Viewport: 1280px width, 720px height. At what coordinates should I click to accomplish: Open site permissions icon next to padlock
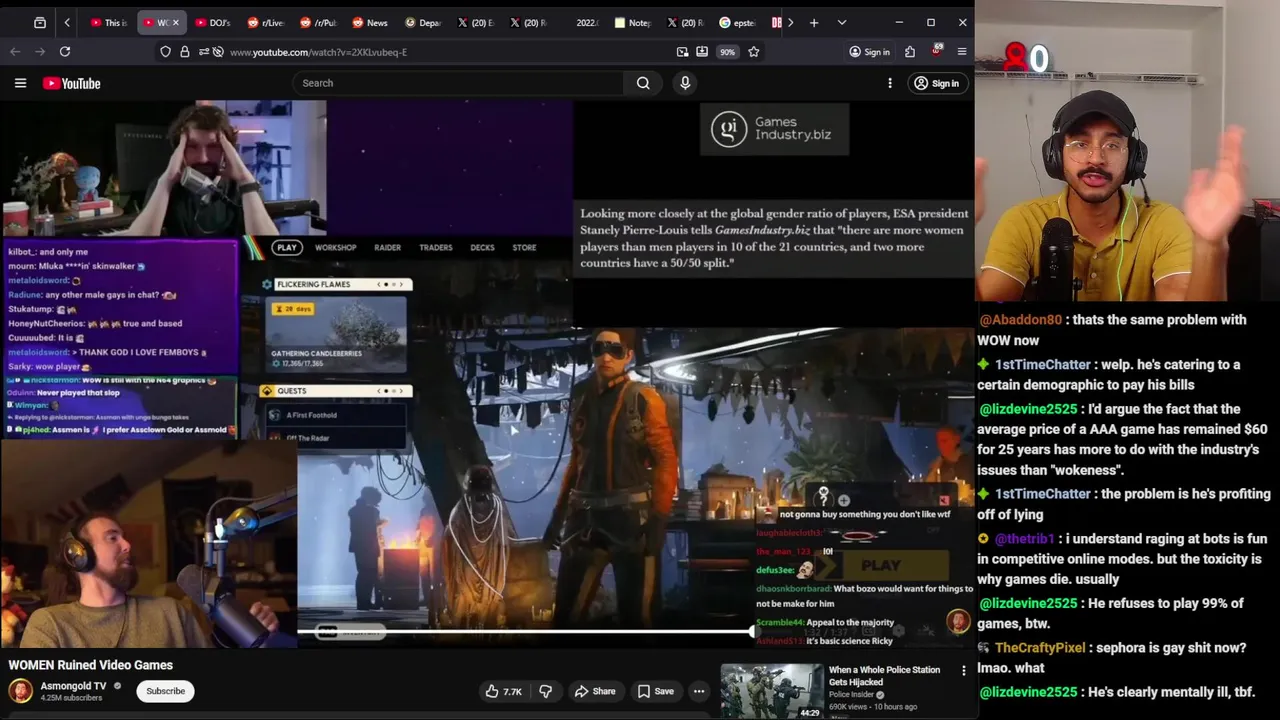coord(203,52)
